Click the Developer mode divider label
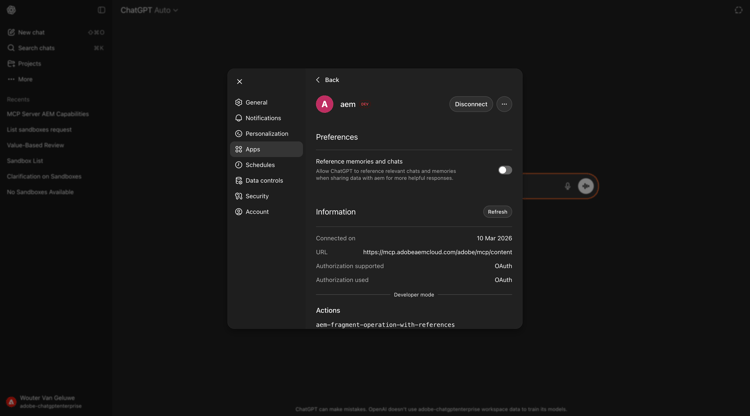 tap(414, 295)
